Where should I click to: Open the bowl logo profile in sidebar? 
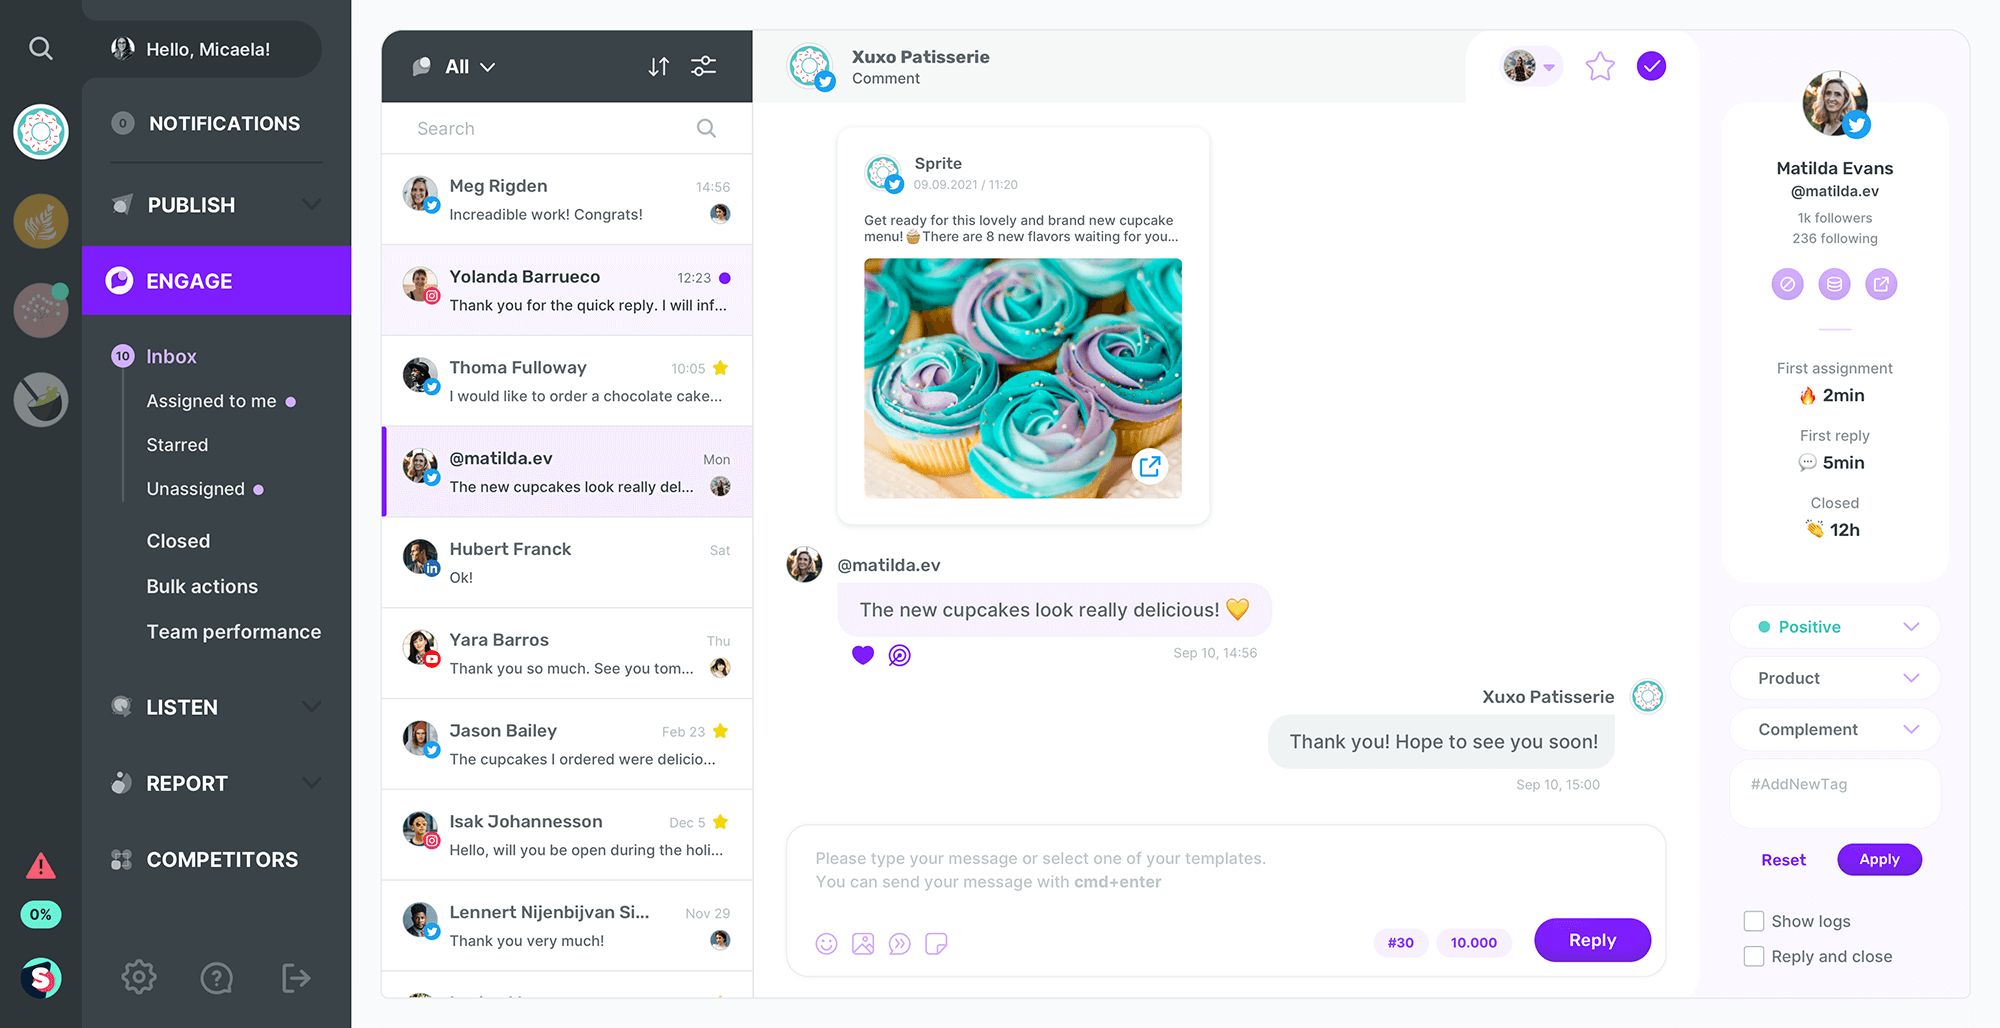[41, 400]
